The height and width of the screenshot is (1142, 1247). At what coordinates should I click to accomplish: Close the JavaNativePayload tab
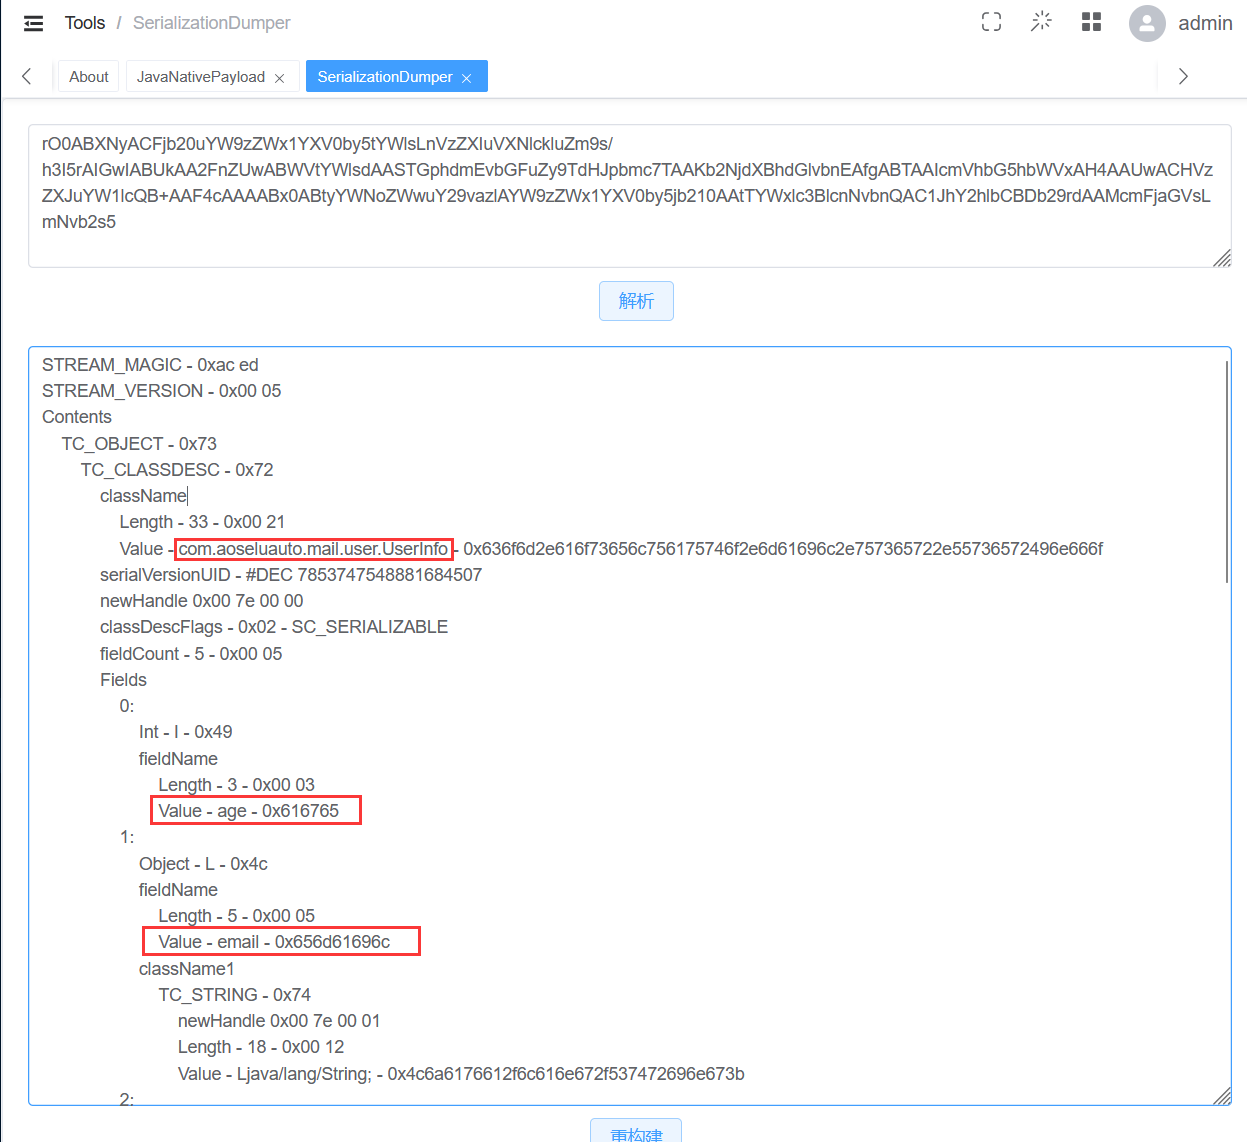pos(280,78)
